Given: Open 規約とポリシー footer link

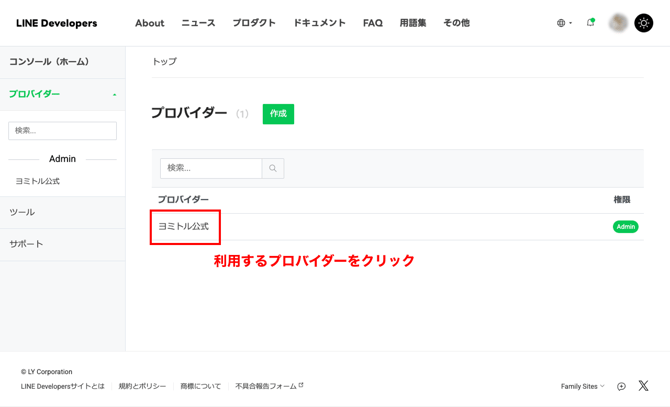Looking at the screenshot, I should point(142,386).
